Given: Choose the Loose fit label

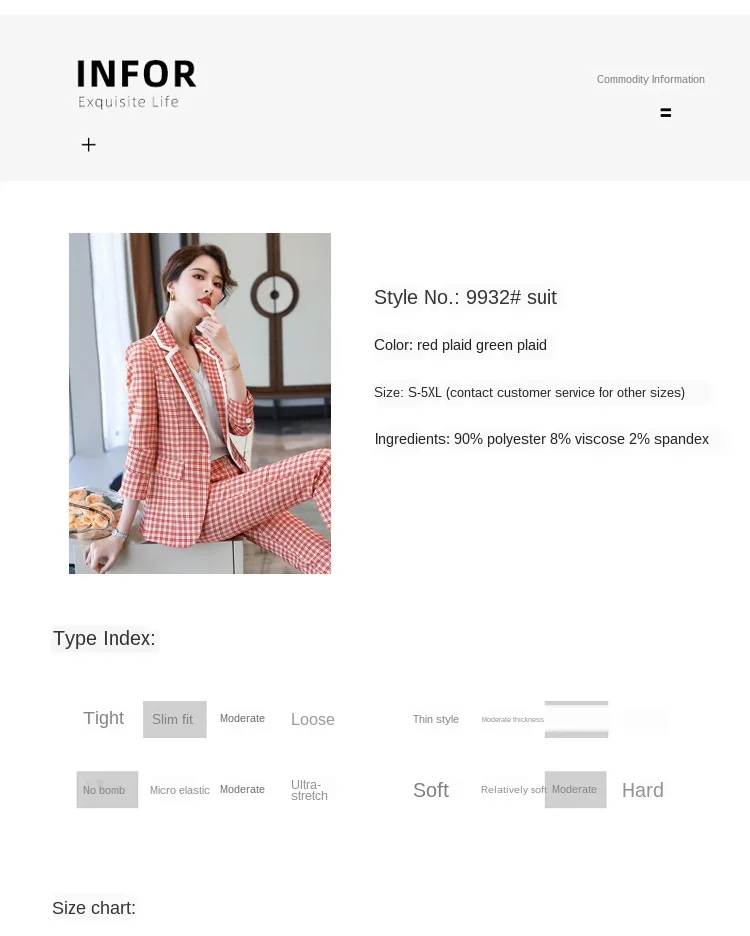Looking at the screenshot, I should [312, 719].
